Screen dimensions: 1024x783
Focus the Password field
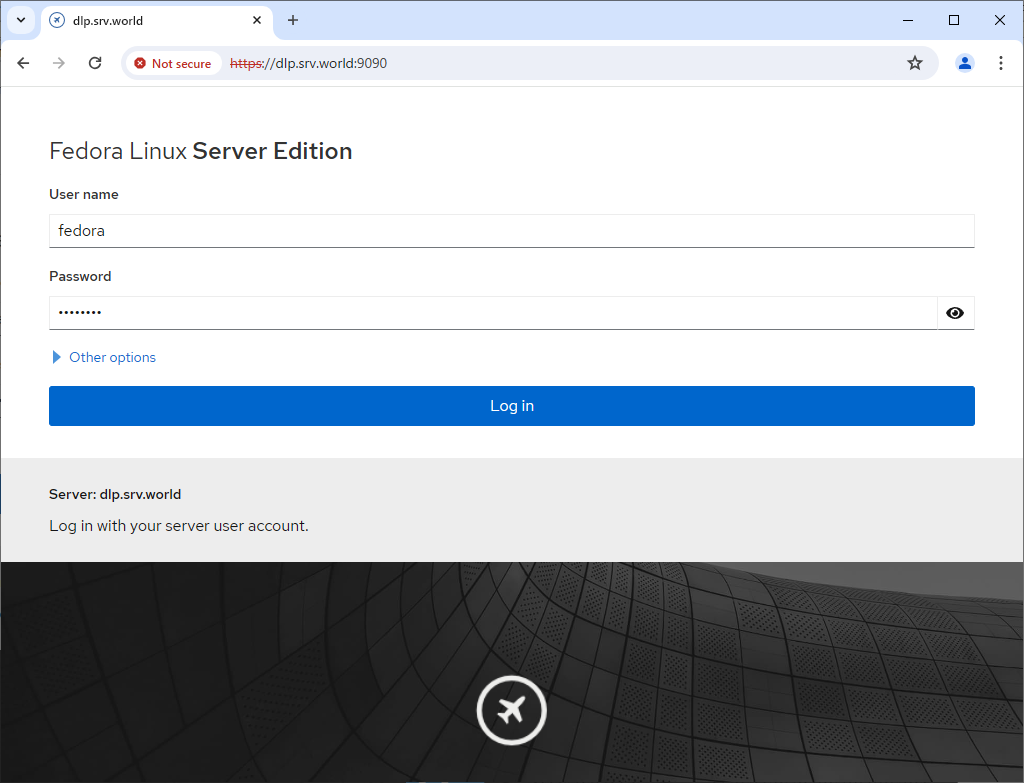tap(493, 313)
